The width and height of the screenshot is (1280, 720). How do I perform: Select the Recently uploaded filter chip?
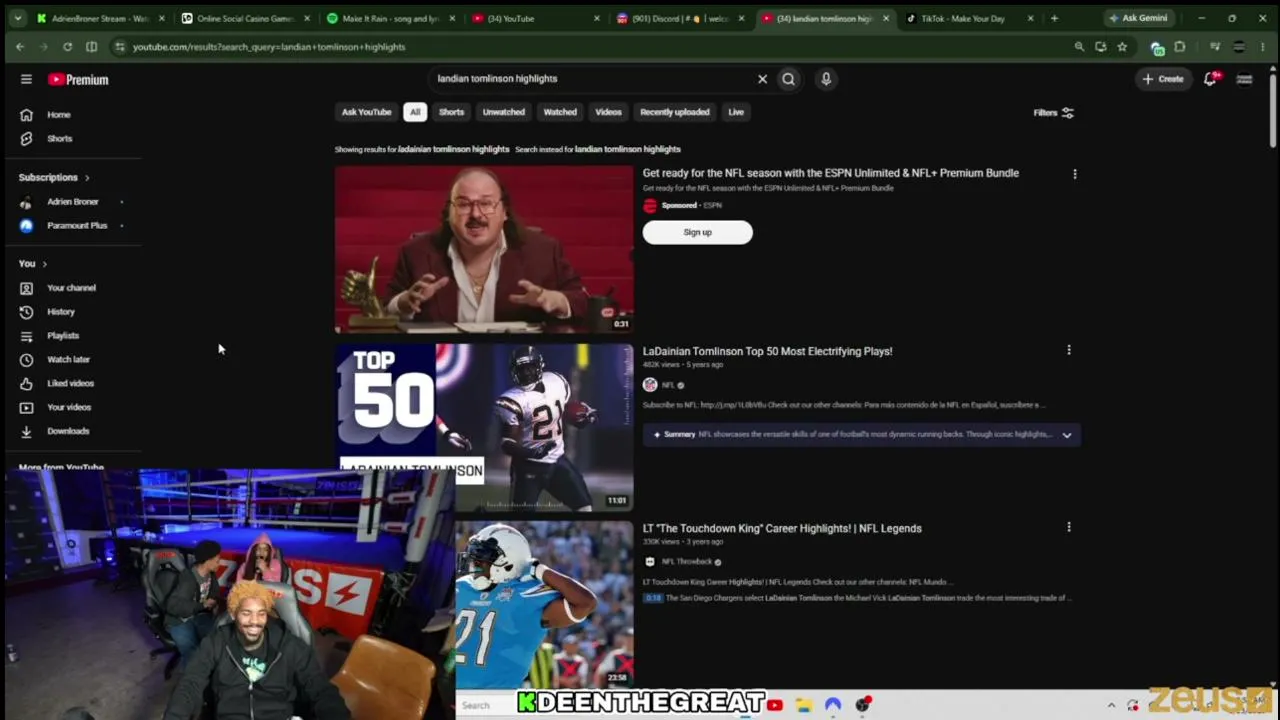point(675,112)
